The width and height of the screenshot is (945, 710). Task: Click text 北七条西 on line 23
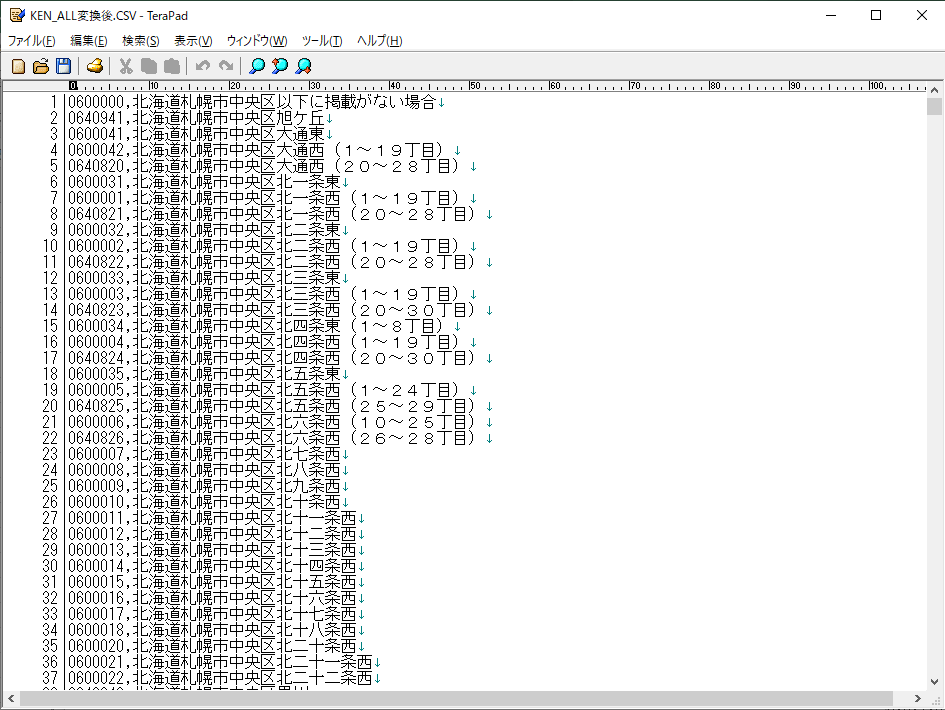(x=308, y=454)
